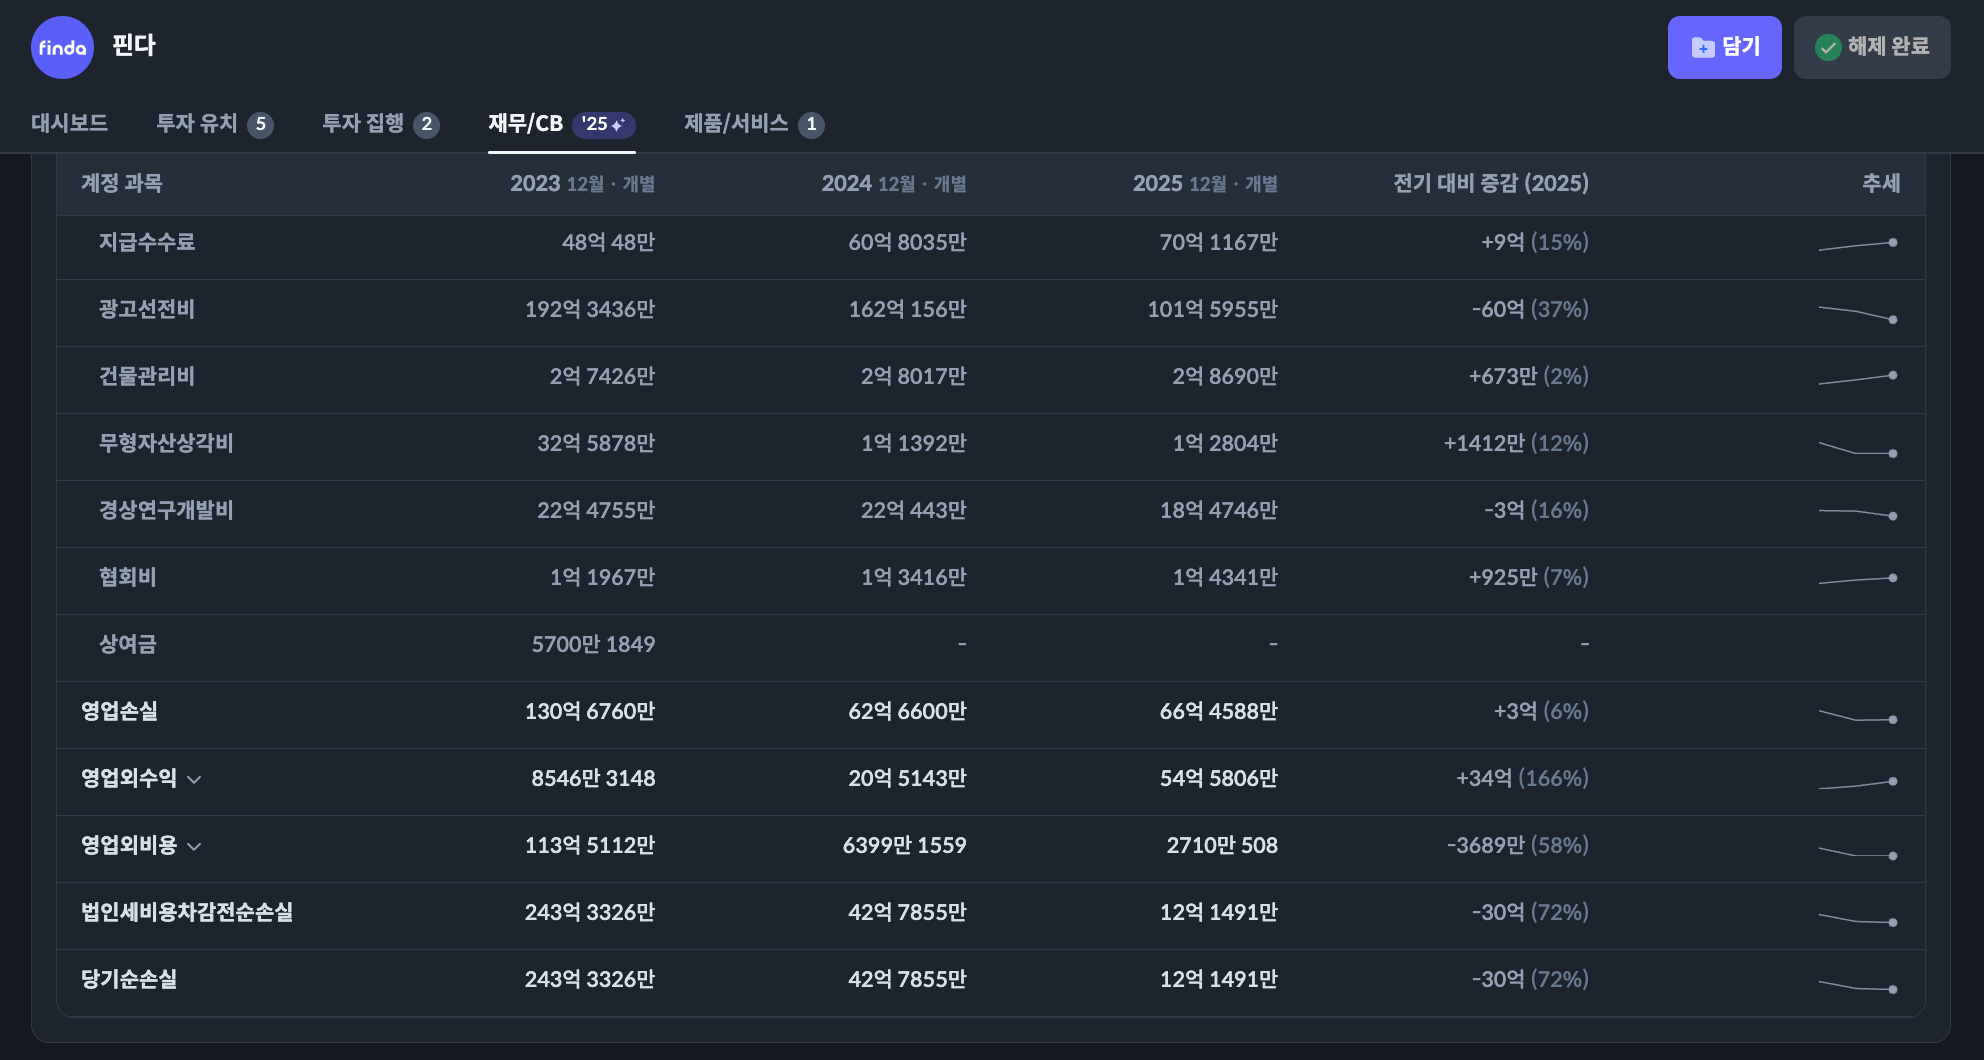The image size is (1984, 1060).
Task: Click the 영업손실 trend sparkline
Action: pos(1857,716)
